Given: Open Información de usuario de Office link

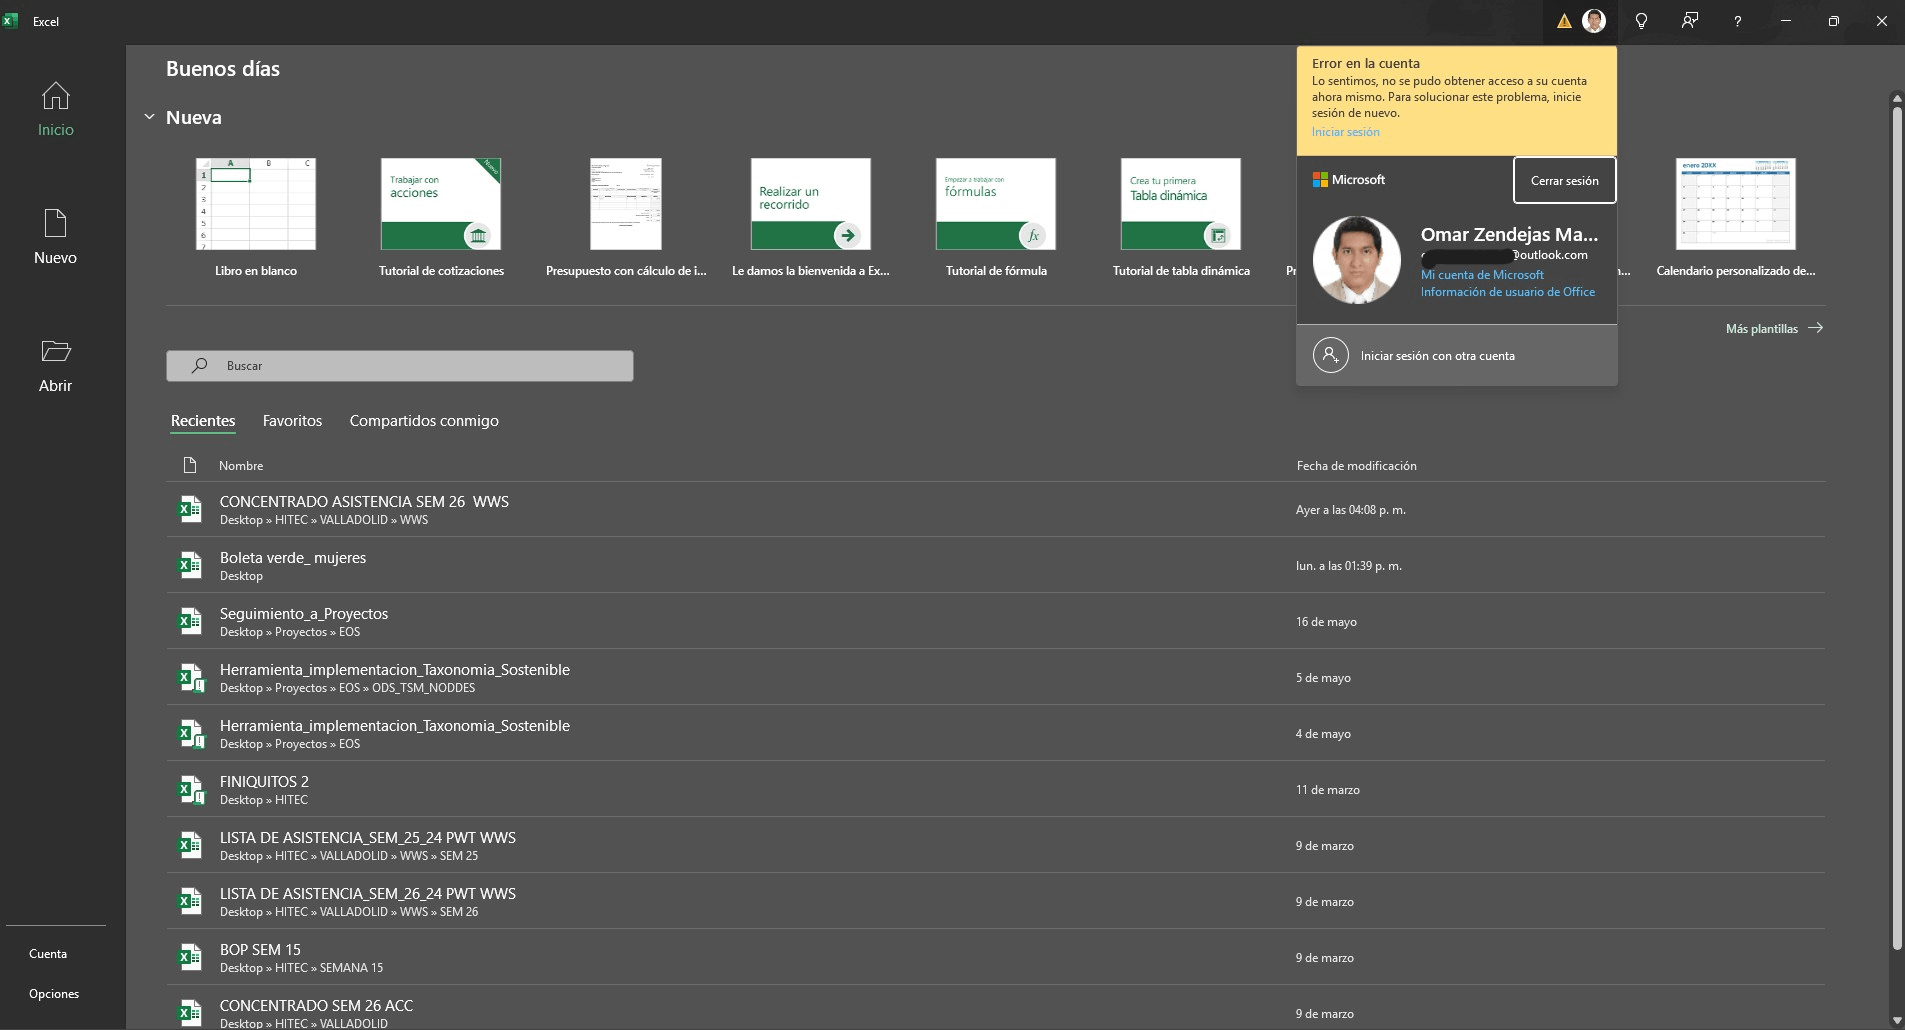Looking at the screenshot, I should (1508, 292).
